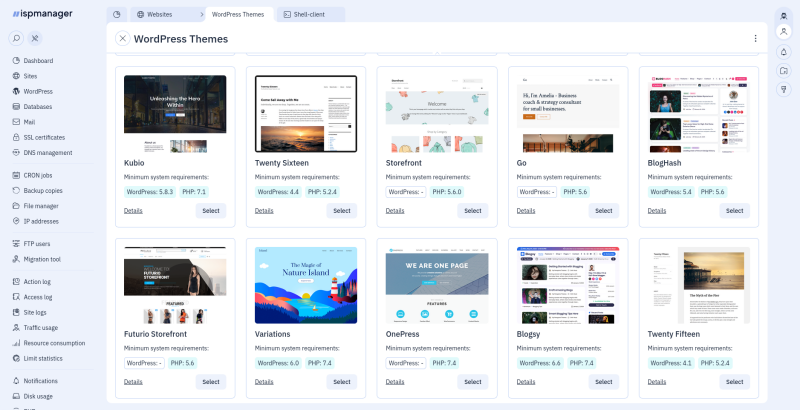The height and width of the screenshot is (410, 800).
Task: Open the vertical three-dot options menu
Action: point(755,39)
